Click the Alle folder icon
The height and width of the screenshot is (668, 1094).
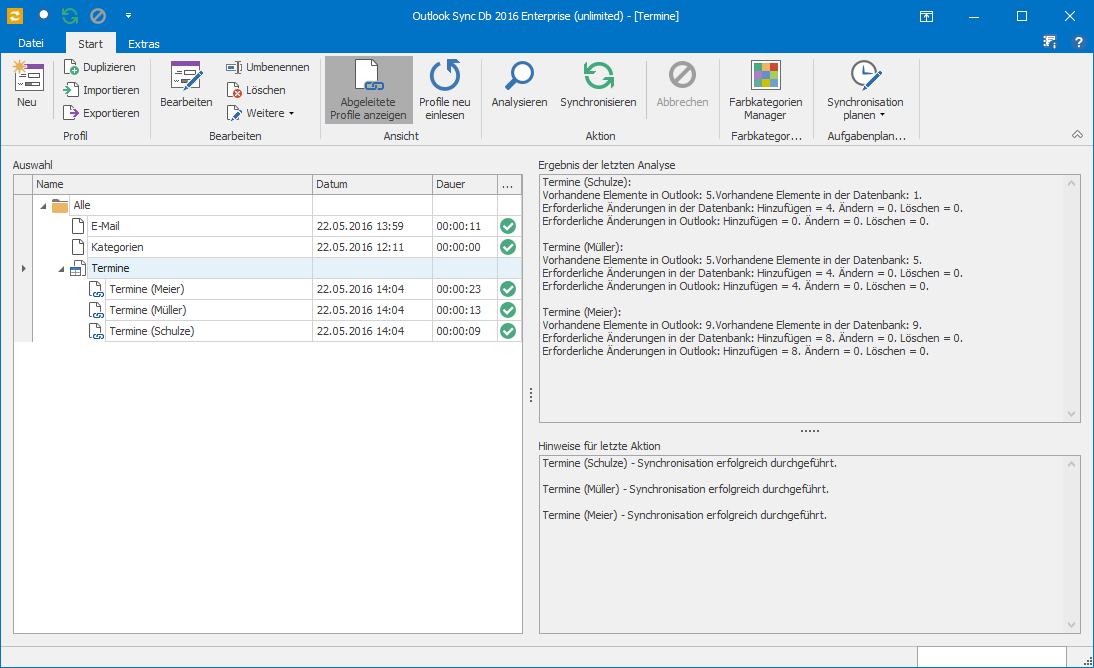pyautogui.click(x=60, y=205)
